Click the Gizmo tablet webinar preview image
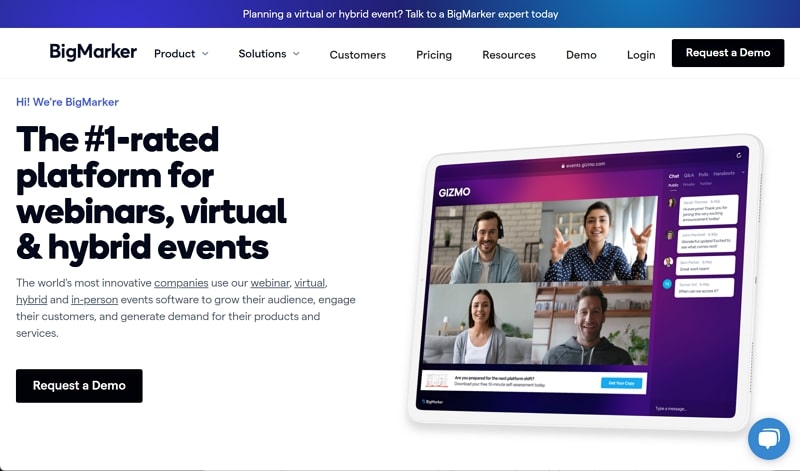Viewport: 800px width, 471px height. coord(584,282)
